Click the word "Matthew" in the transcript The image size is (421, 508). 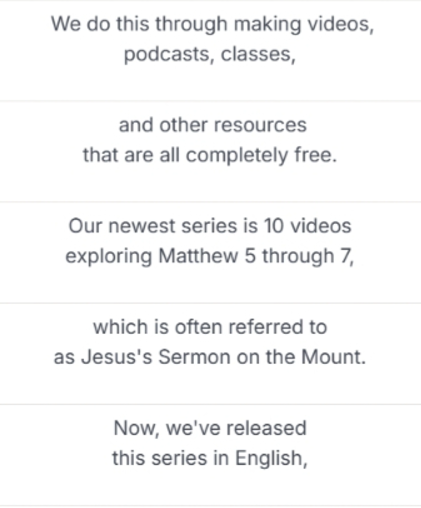point(198,256)
